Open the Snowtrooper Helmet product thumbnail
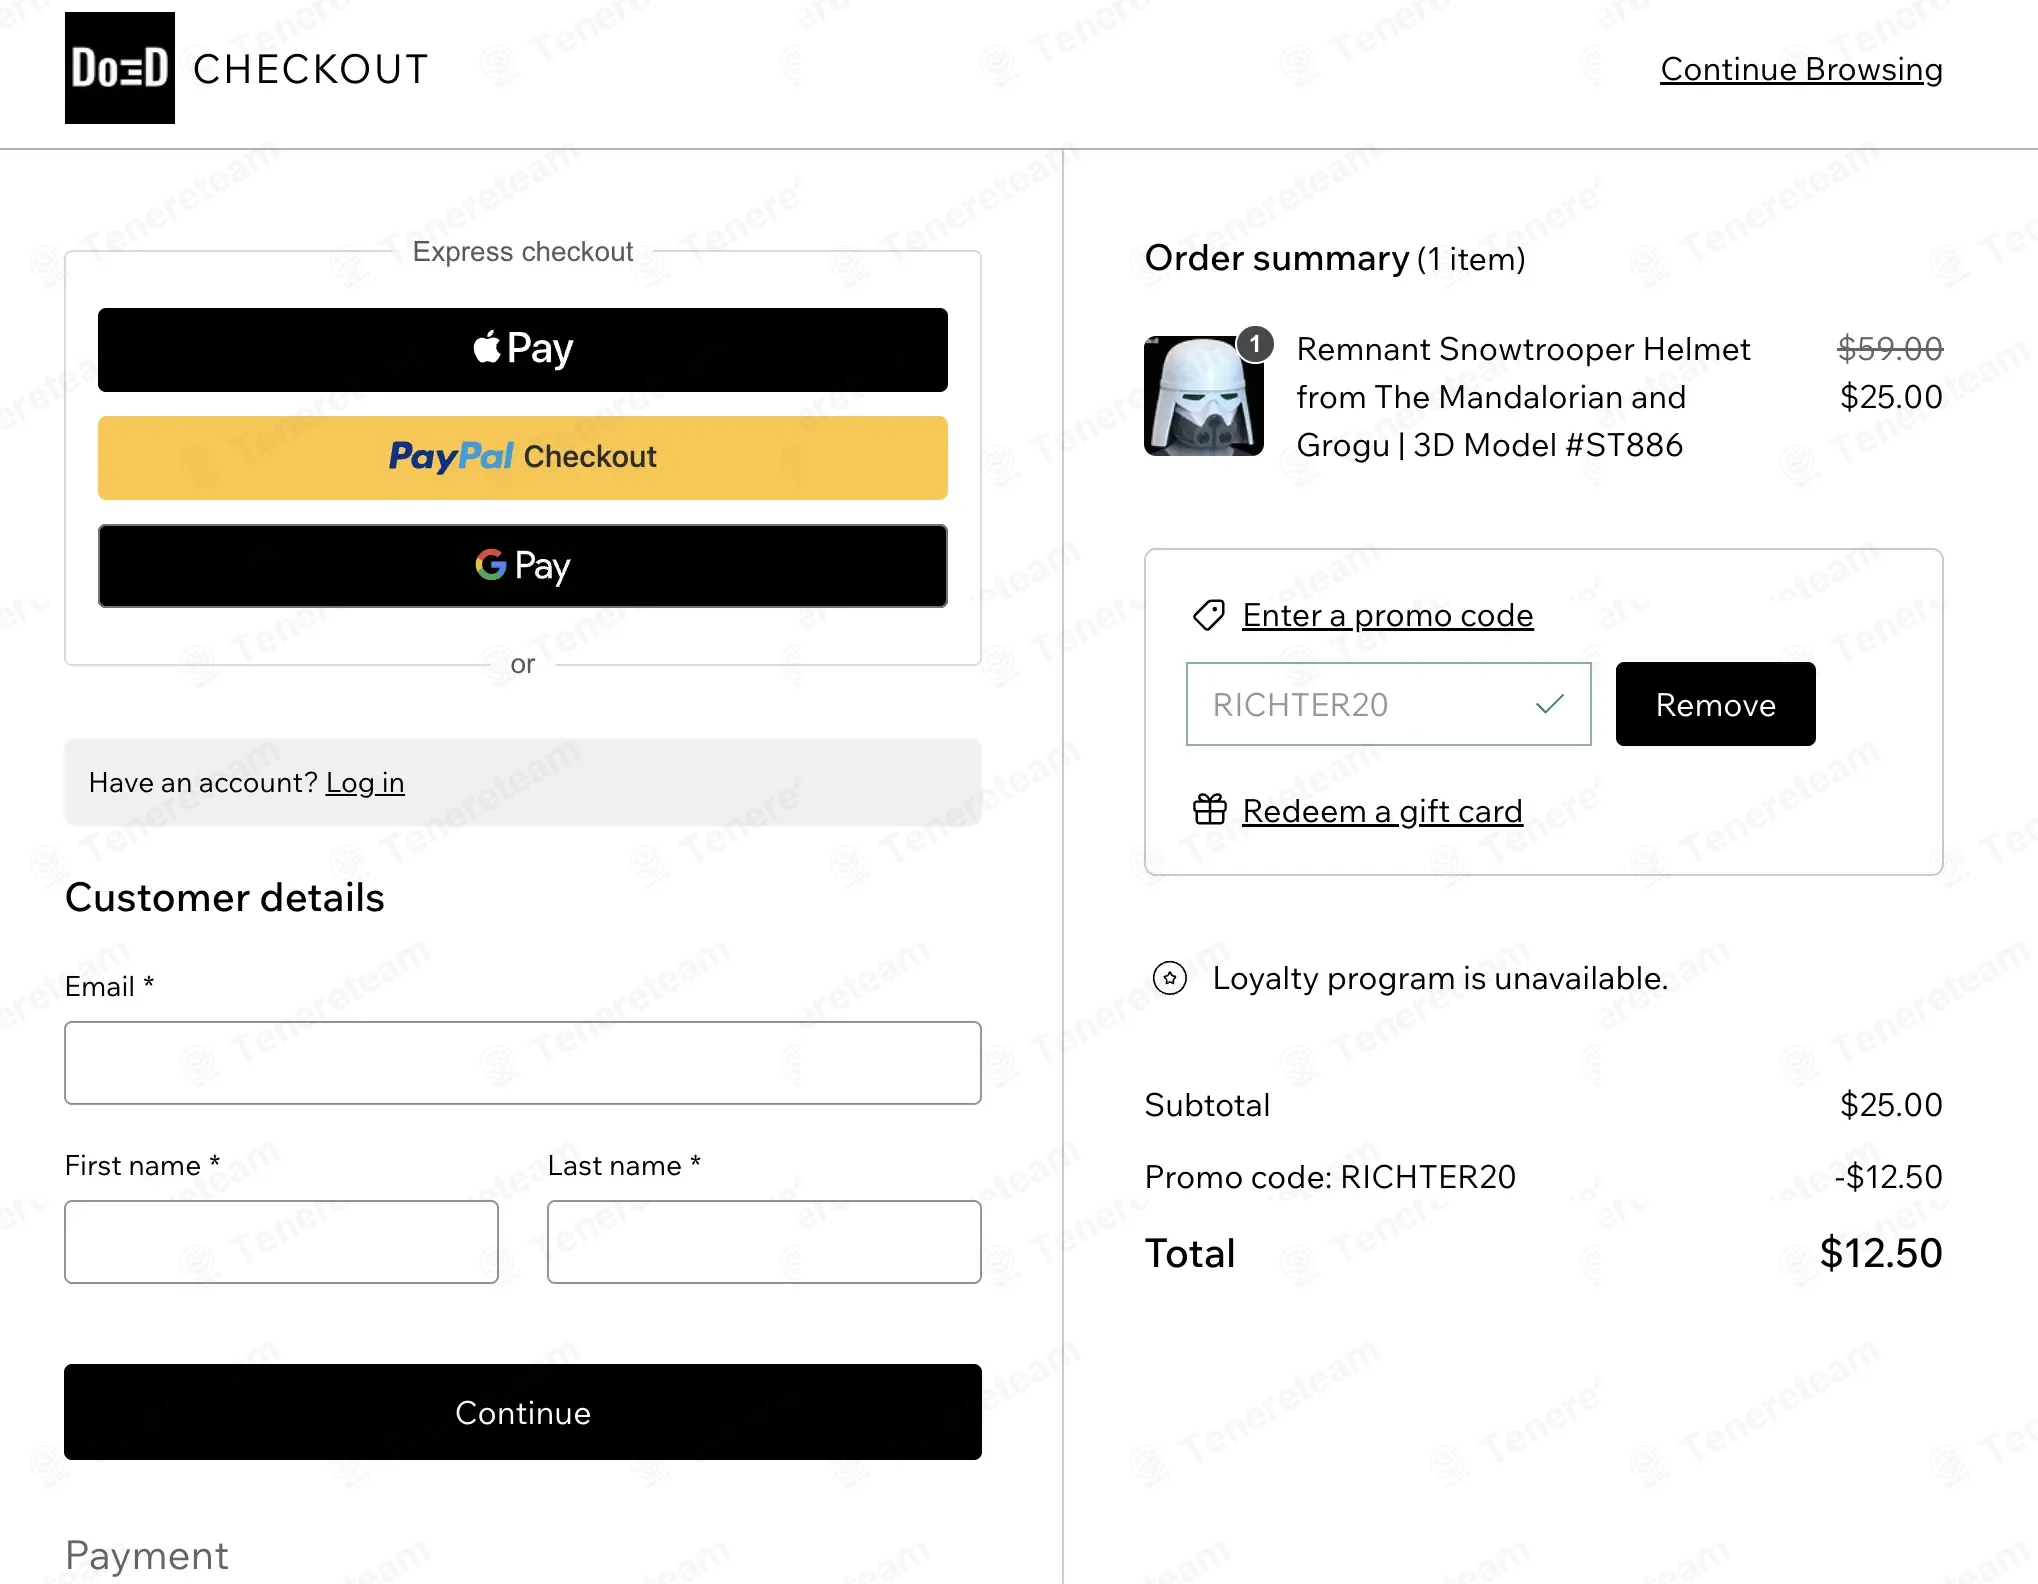Image resolution: width=2038 pixels, height=1584 pixels. coord(1204,396)
